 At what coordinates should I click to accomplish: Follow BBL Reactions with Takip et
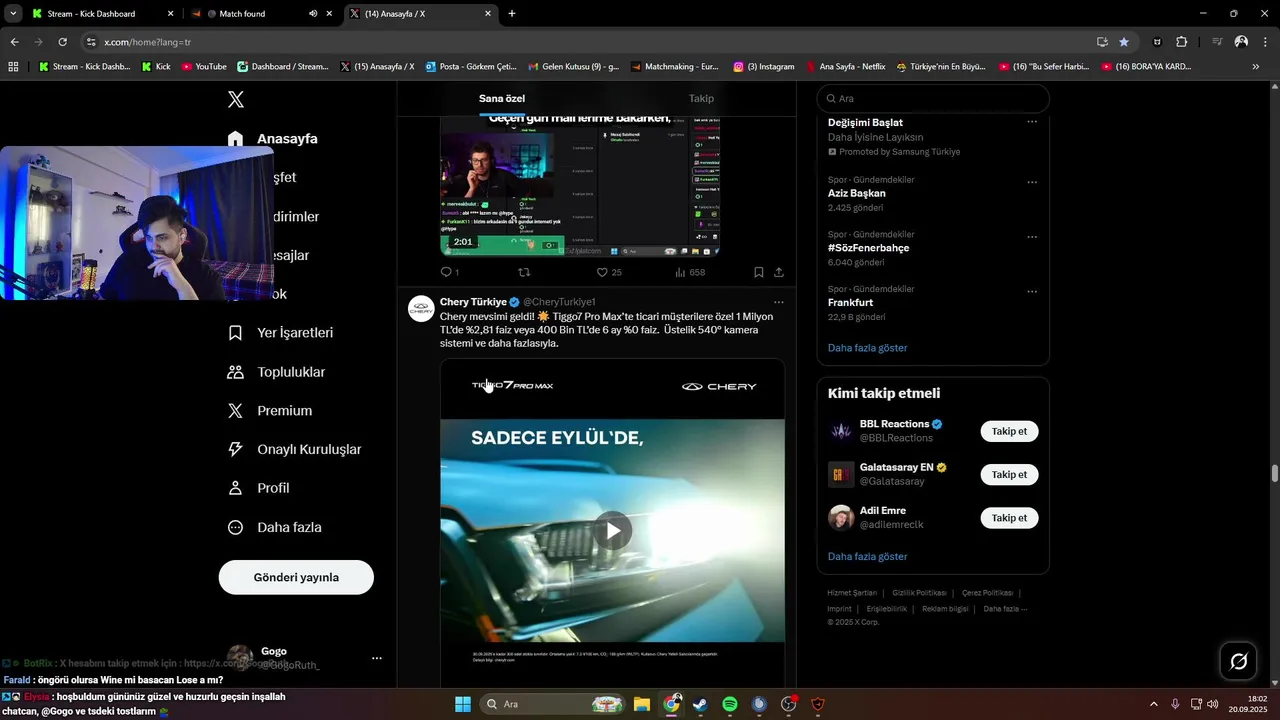[1009, 431]
